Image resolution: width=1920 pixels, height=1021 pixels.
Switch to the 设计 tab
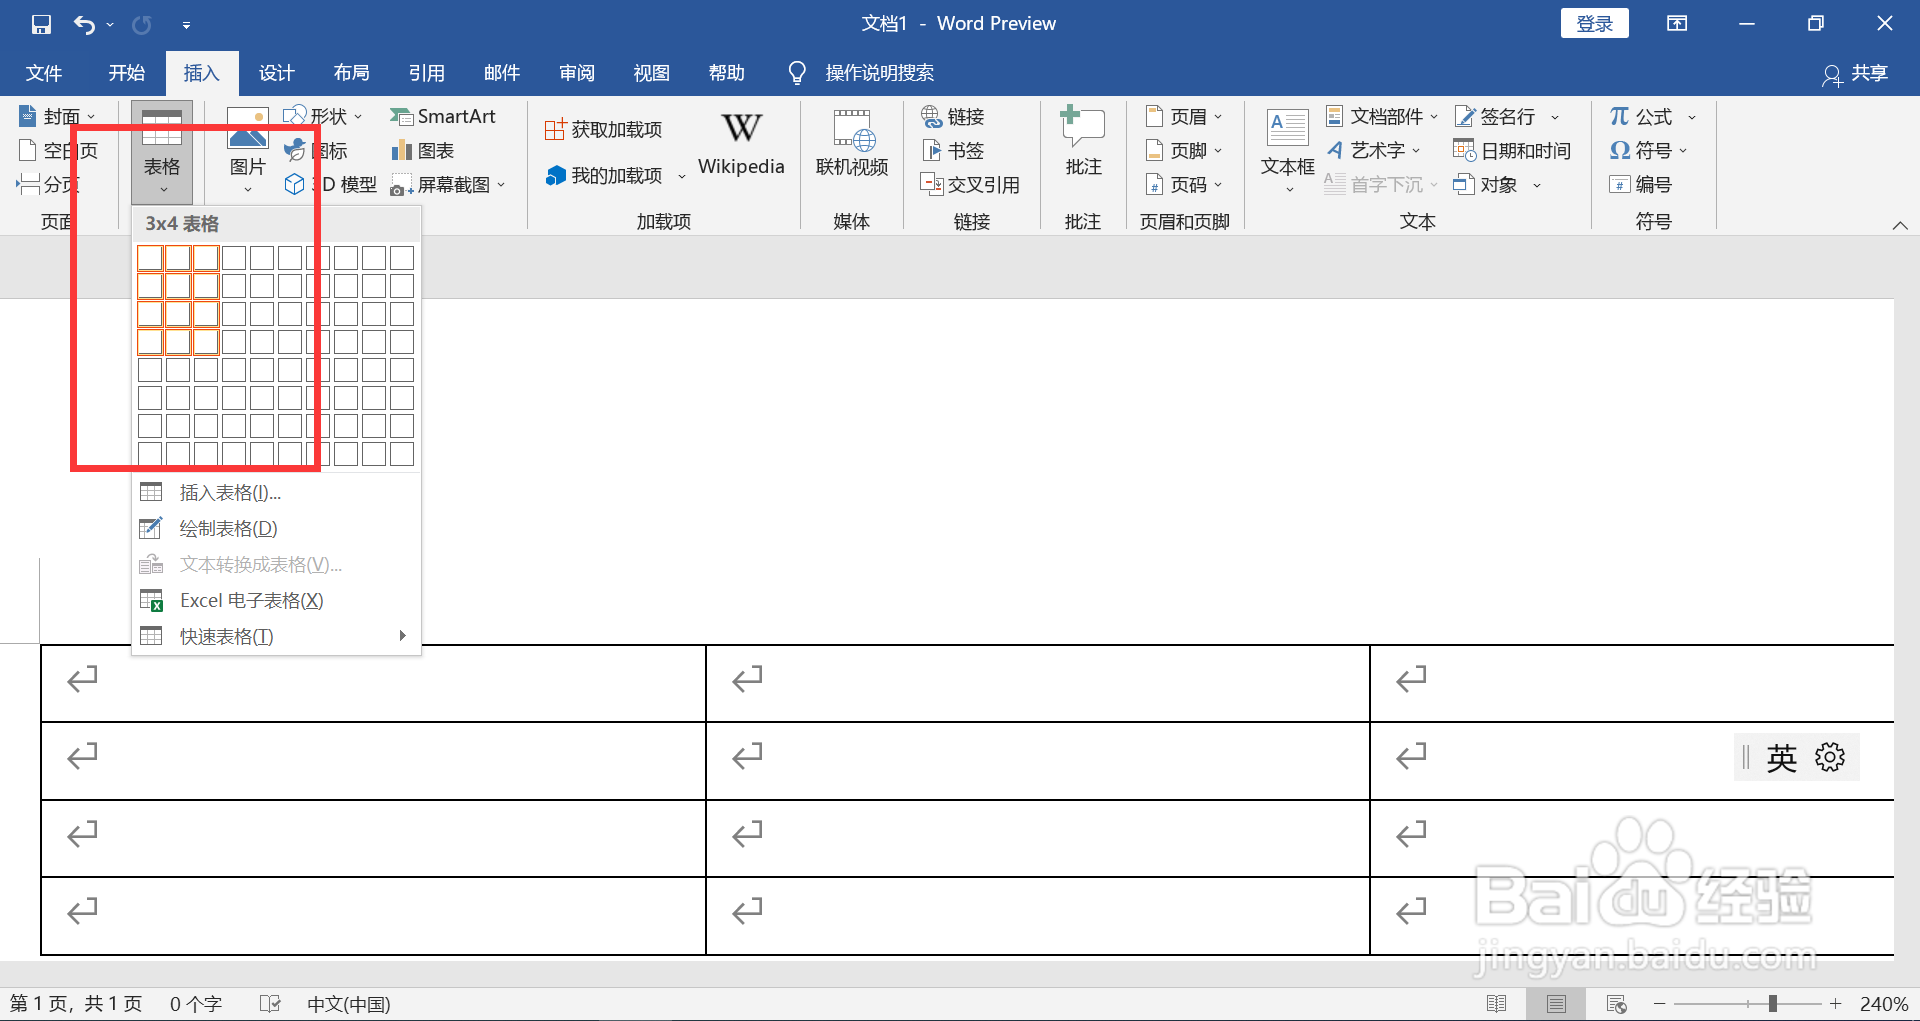point(277,73)
